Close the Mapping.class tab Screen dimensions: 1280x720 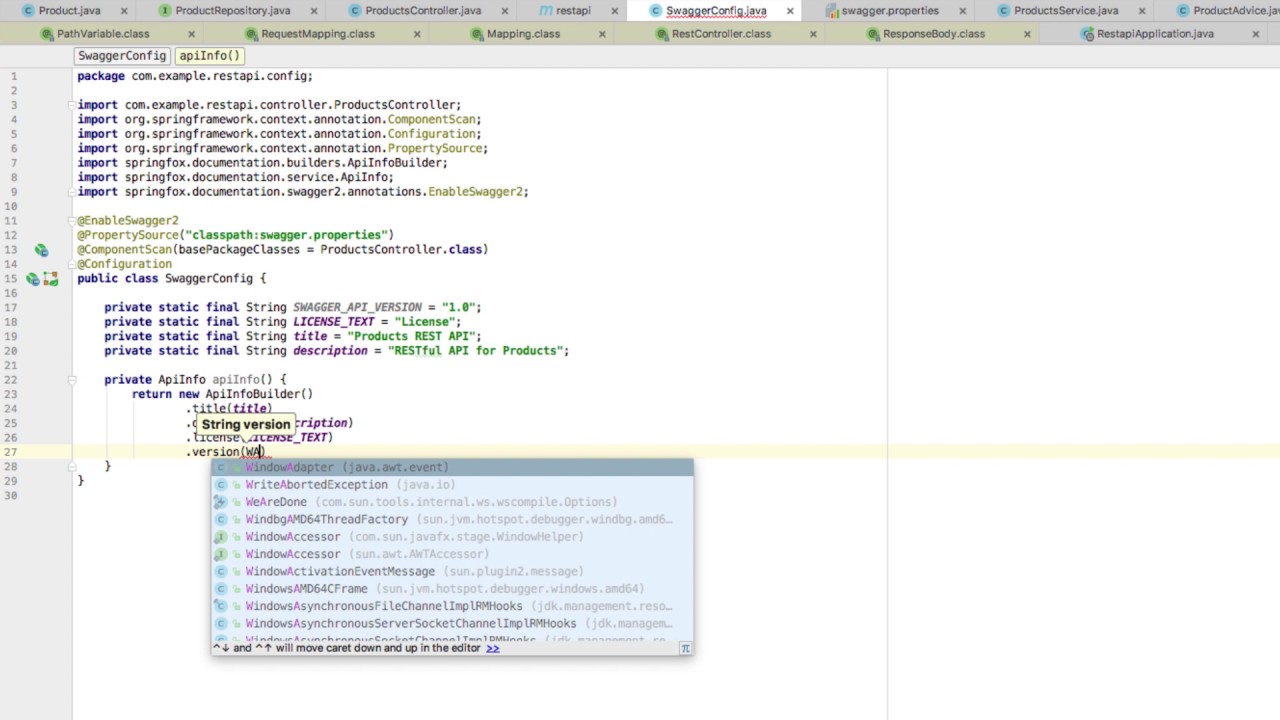[602, 34]
